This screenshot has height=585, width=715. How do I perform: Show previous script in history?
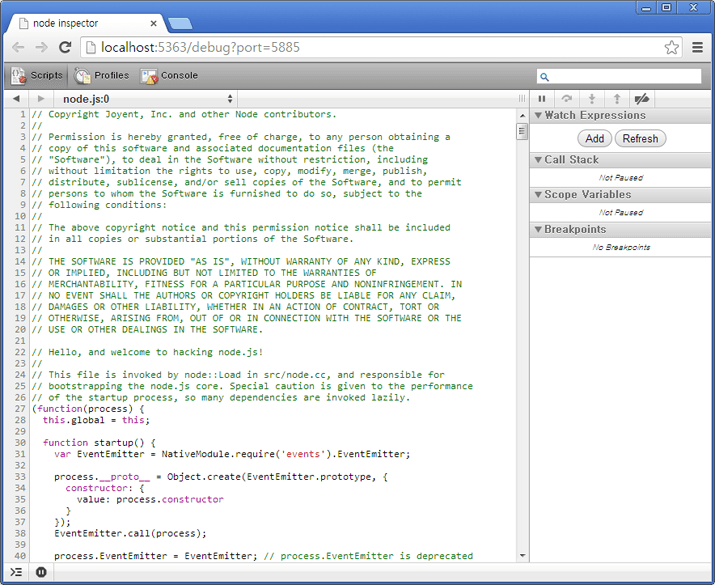16,98
